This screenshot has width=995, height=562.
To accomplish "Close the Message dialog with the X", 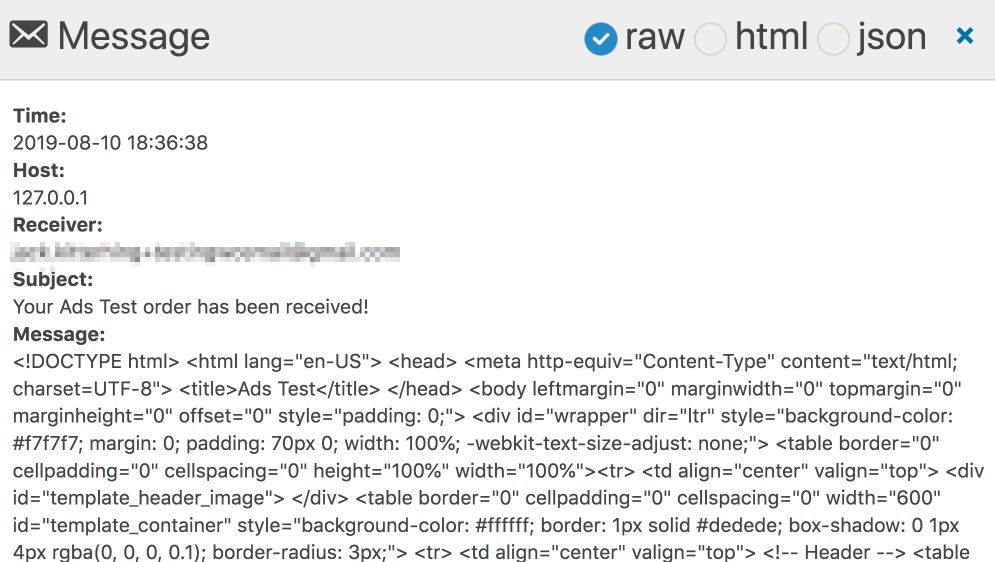I will [965, 36].
